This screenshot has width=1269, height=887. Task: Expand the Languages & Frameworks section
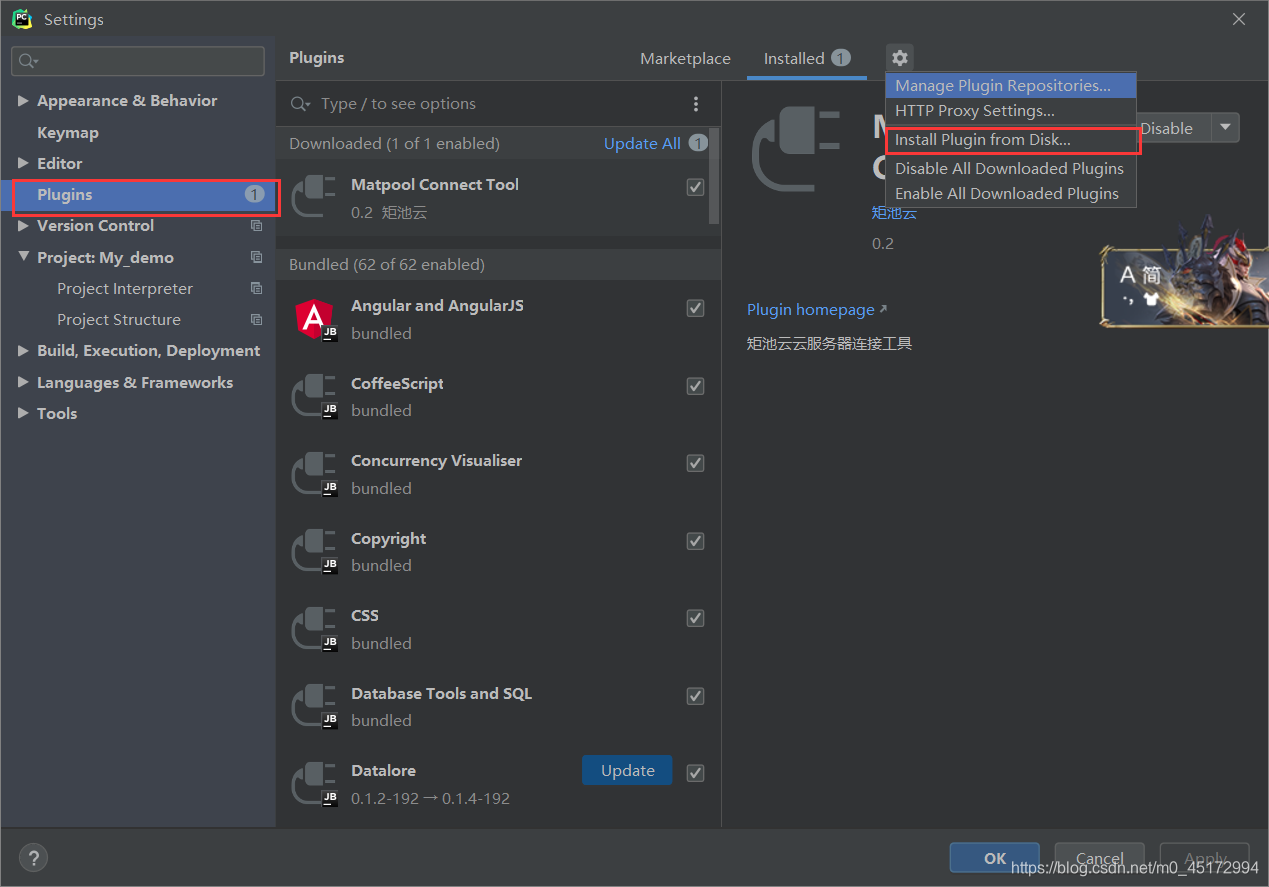(x=23, y=382)
